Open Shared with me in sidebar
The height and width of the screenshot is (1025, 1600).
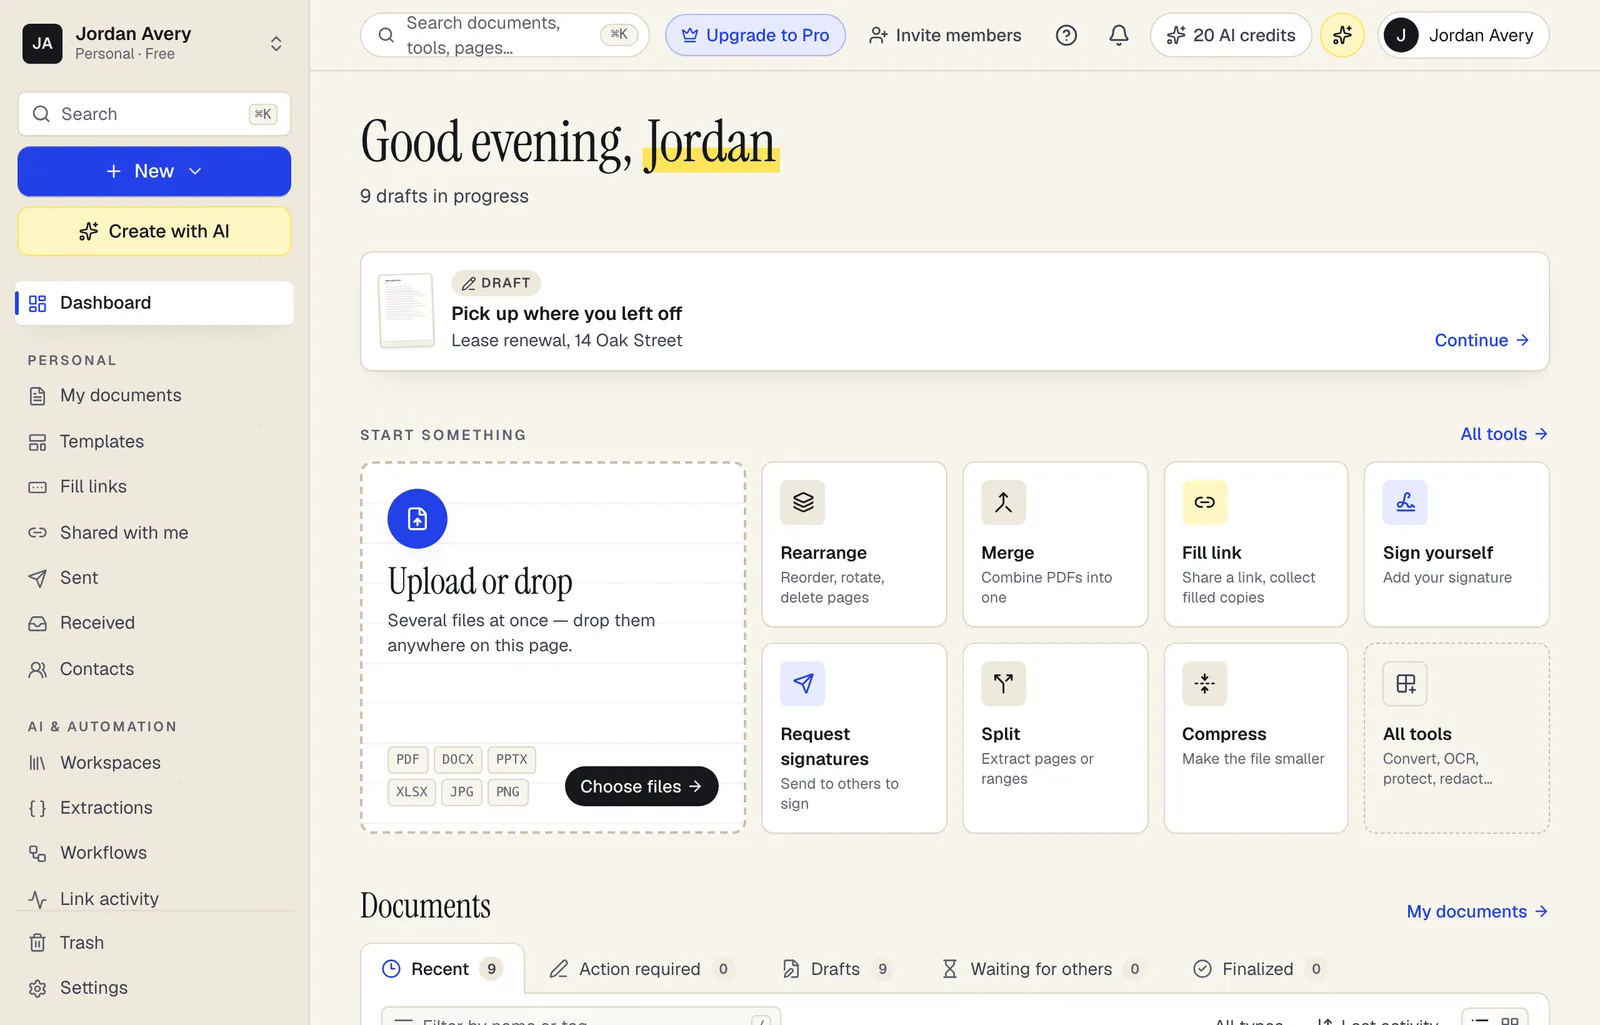(x=155, y=533)
